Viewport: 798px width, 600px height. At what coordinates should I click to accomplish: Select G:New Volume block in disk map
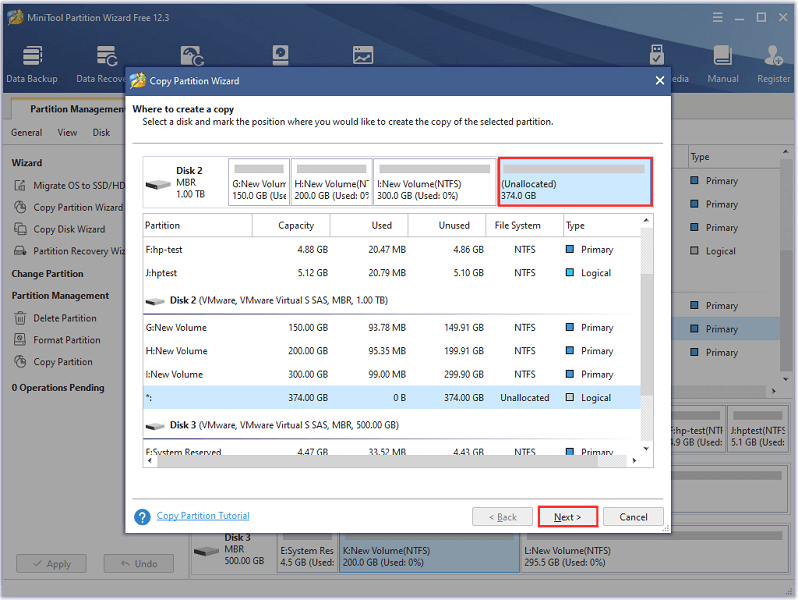pos(259,182)
